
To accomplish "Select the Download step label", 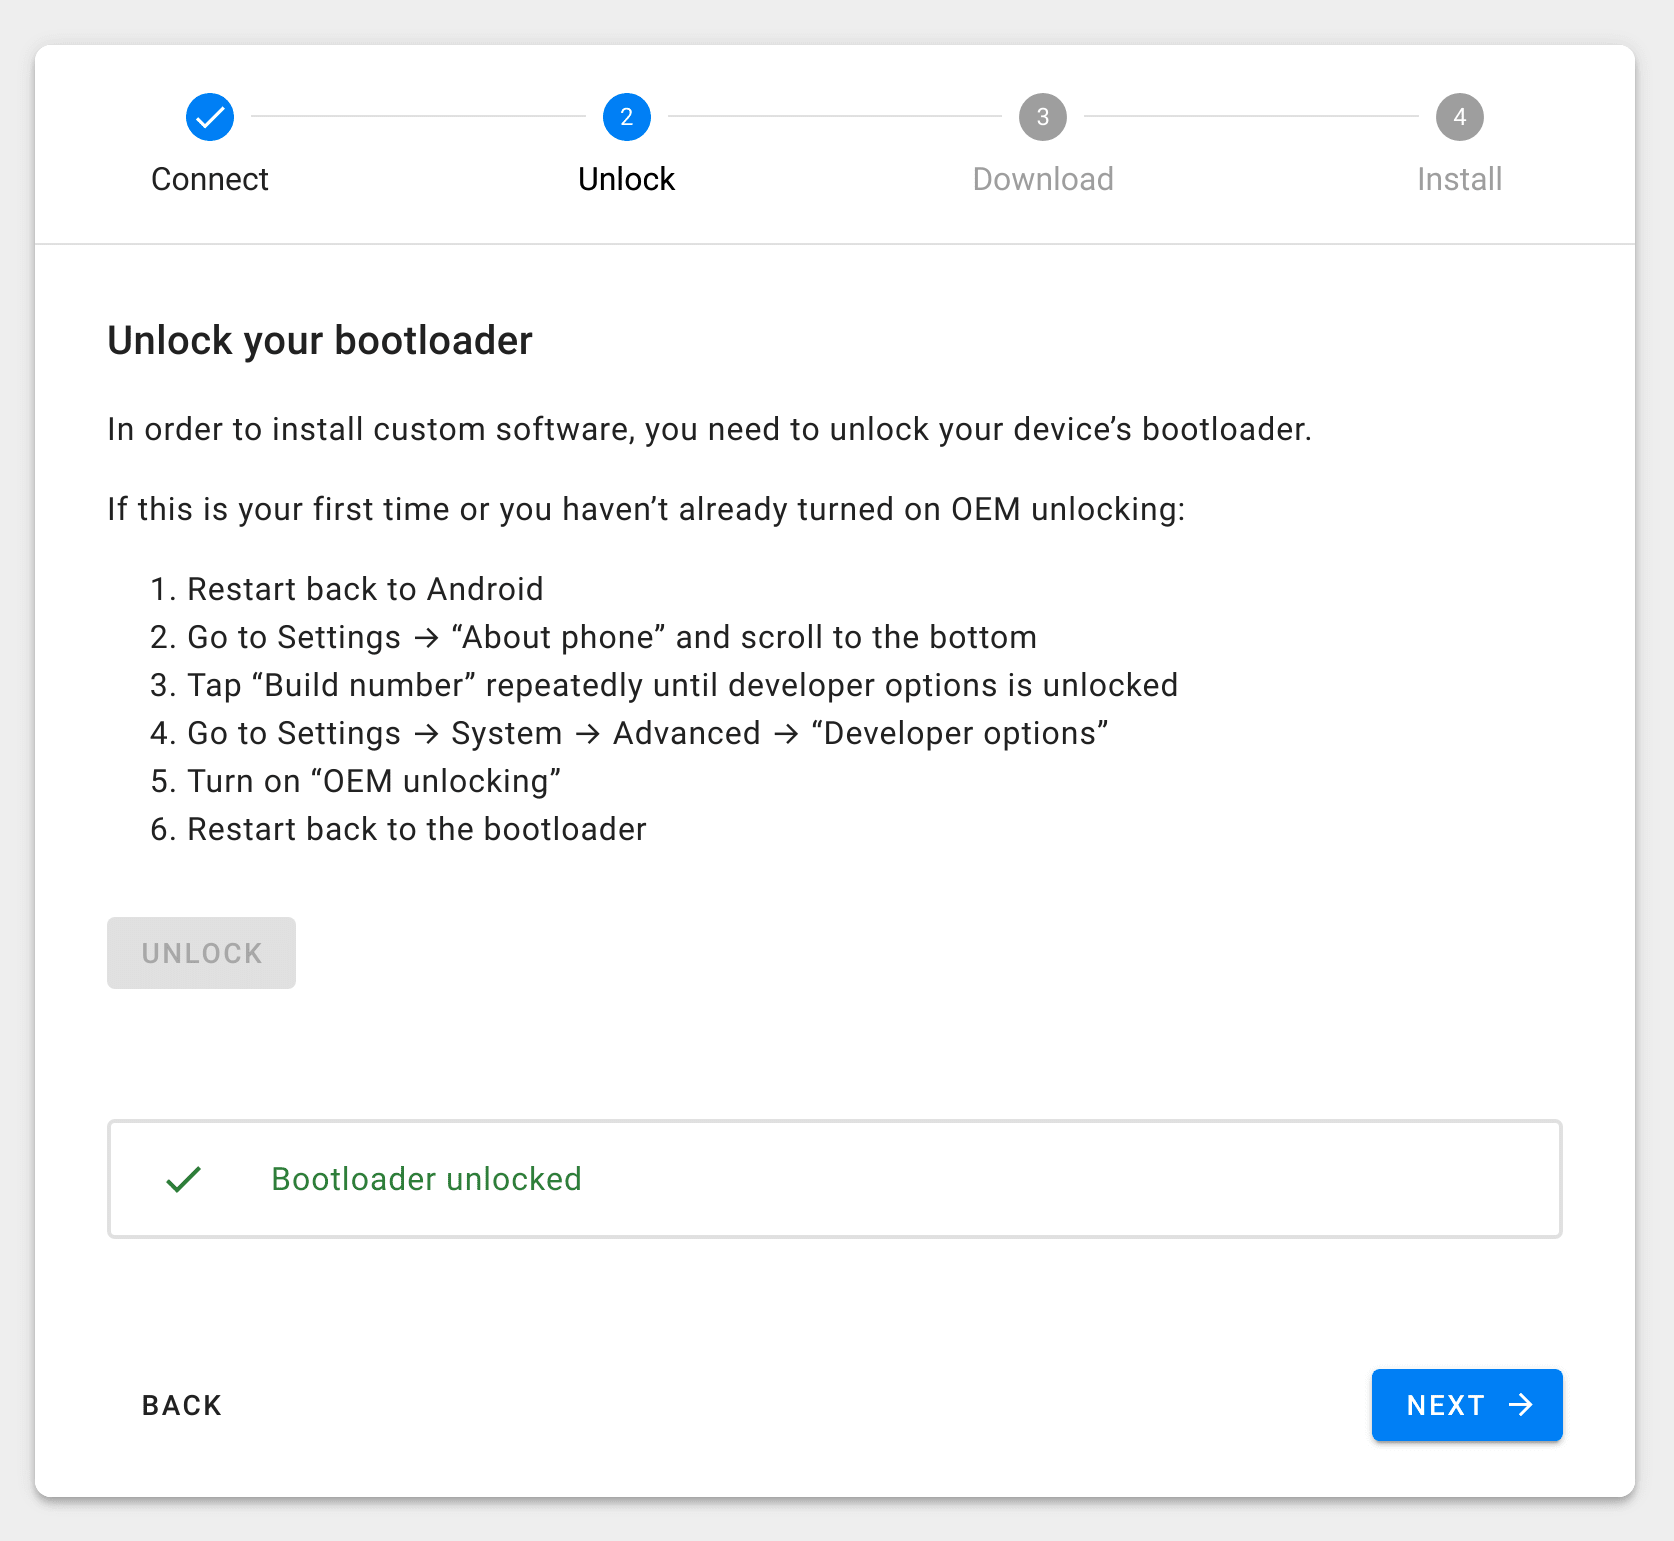I will (1042, 180).
